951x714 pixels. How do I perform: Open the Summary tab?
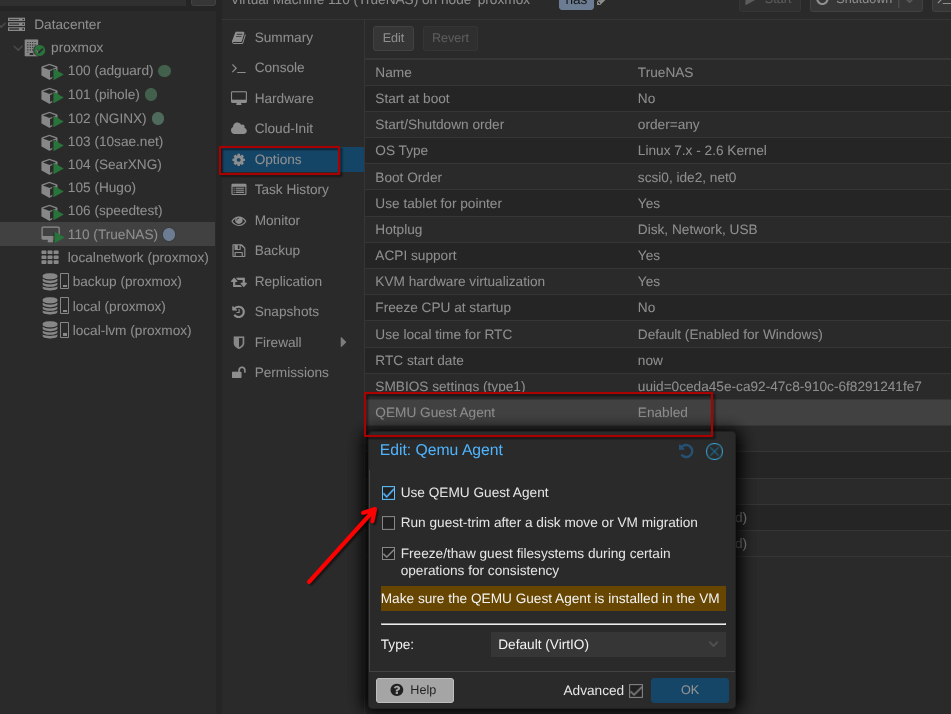tap(284, 38)
